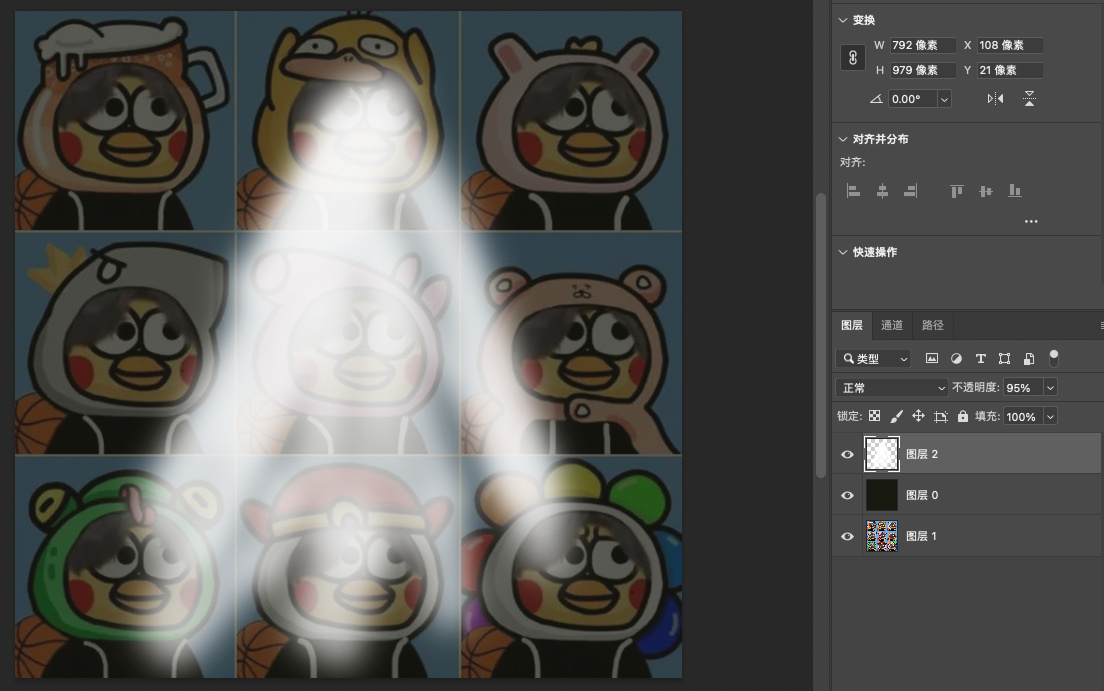The image size is (1104, 691).
Task: Lock layer position
Action: pyautogui.click(x=918, y=416)
